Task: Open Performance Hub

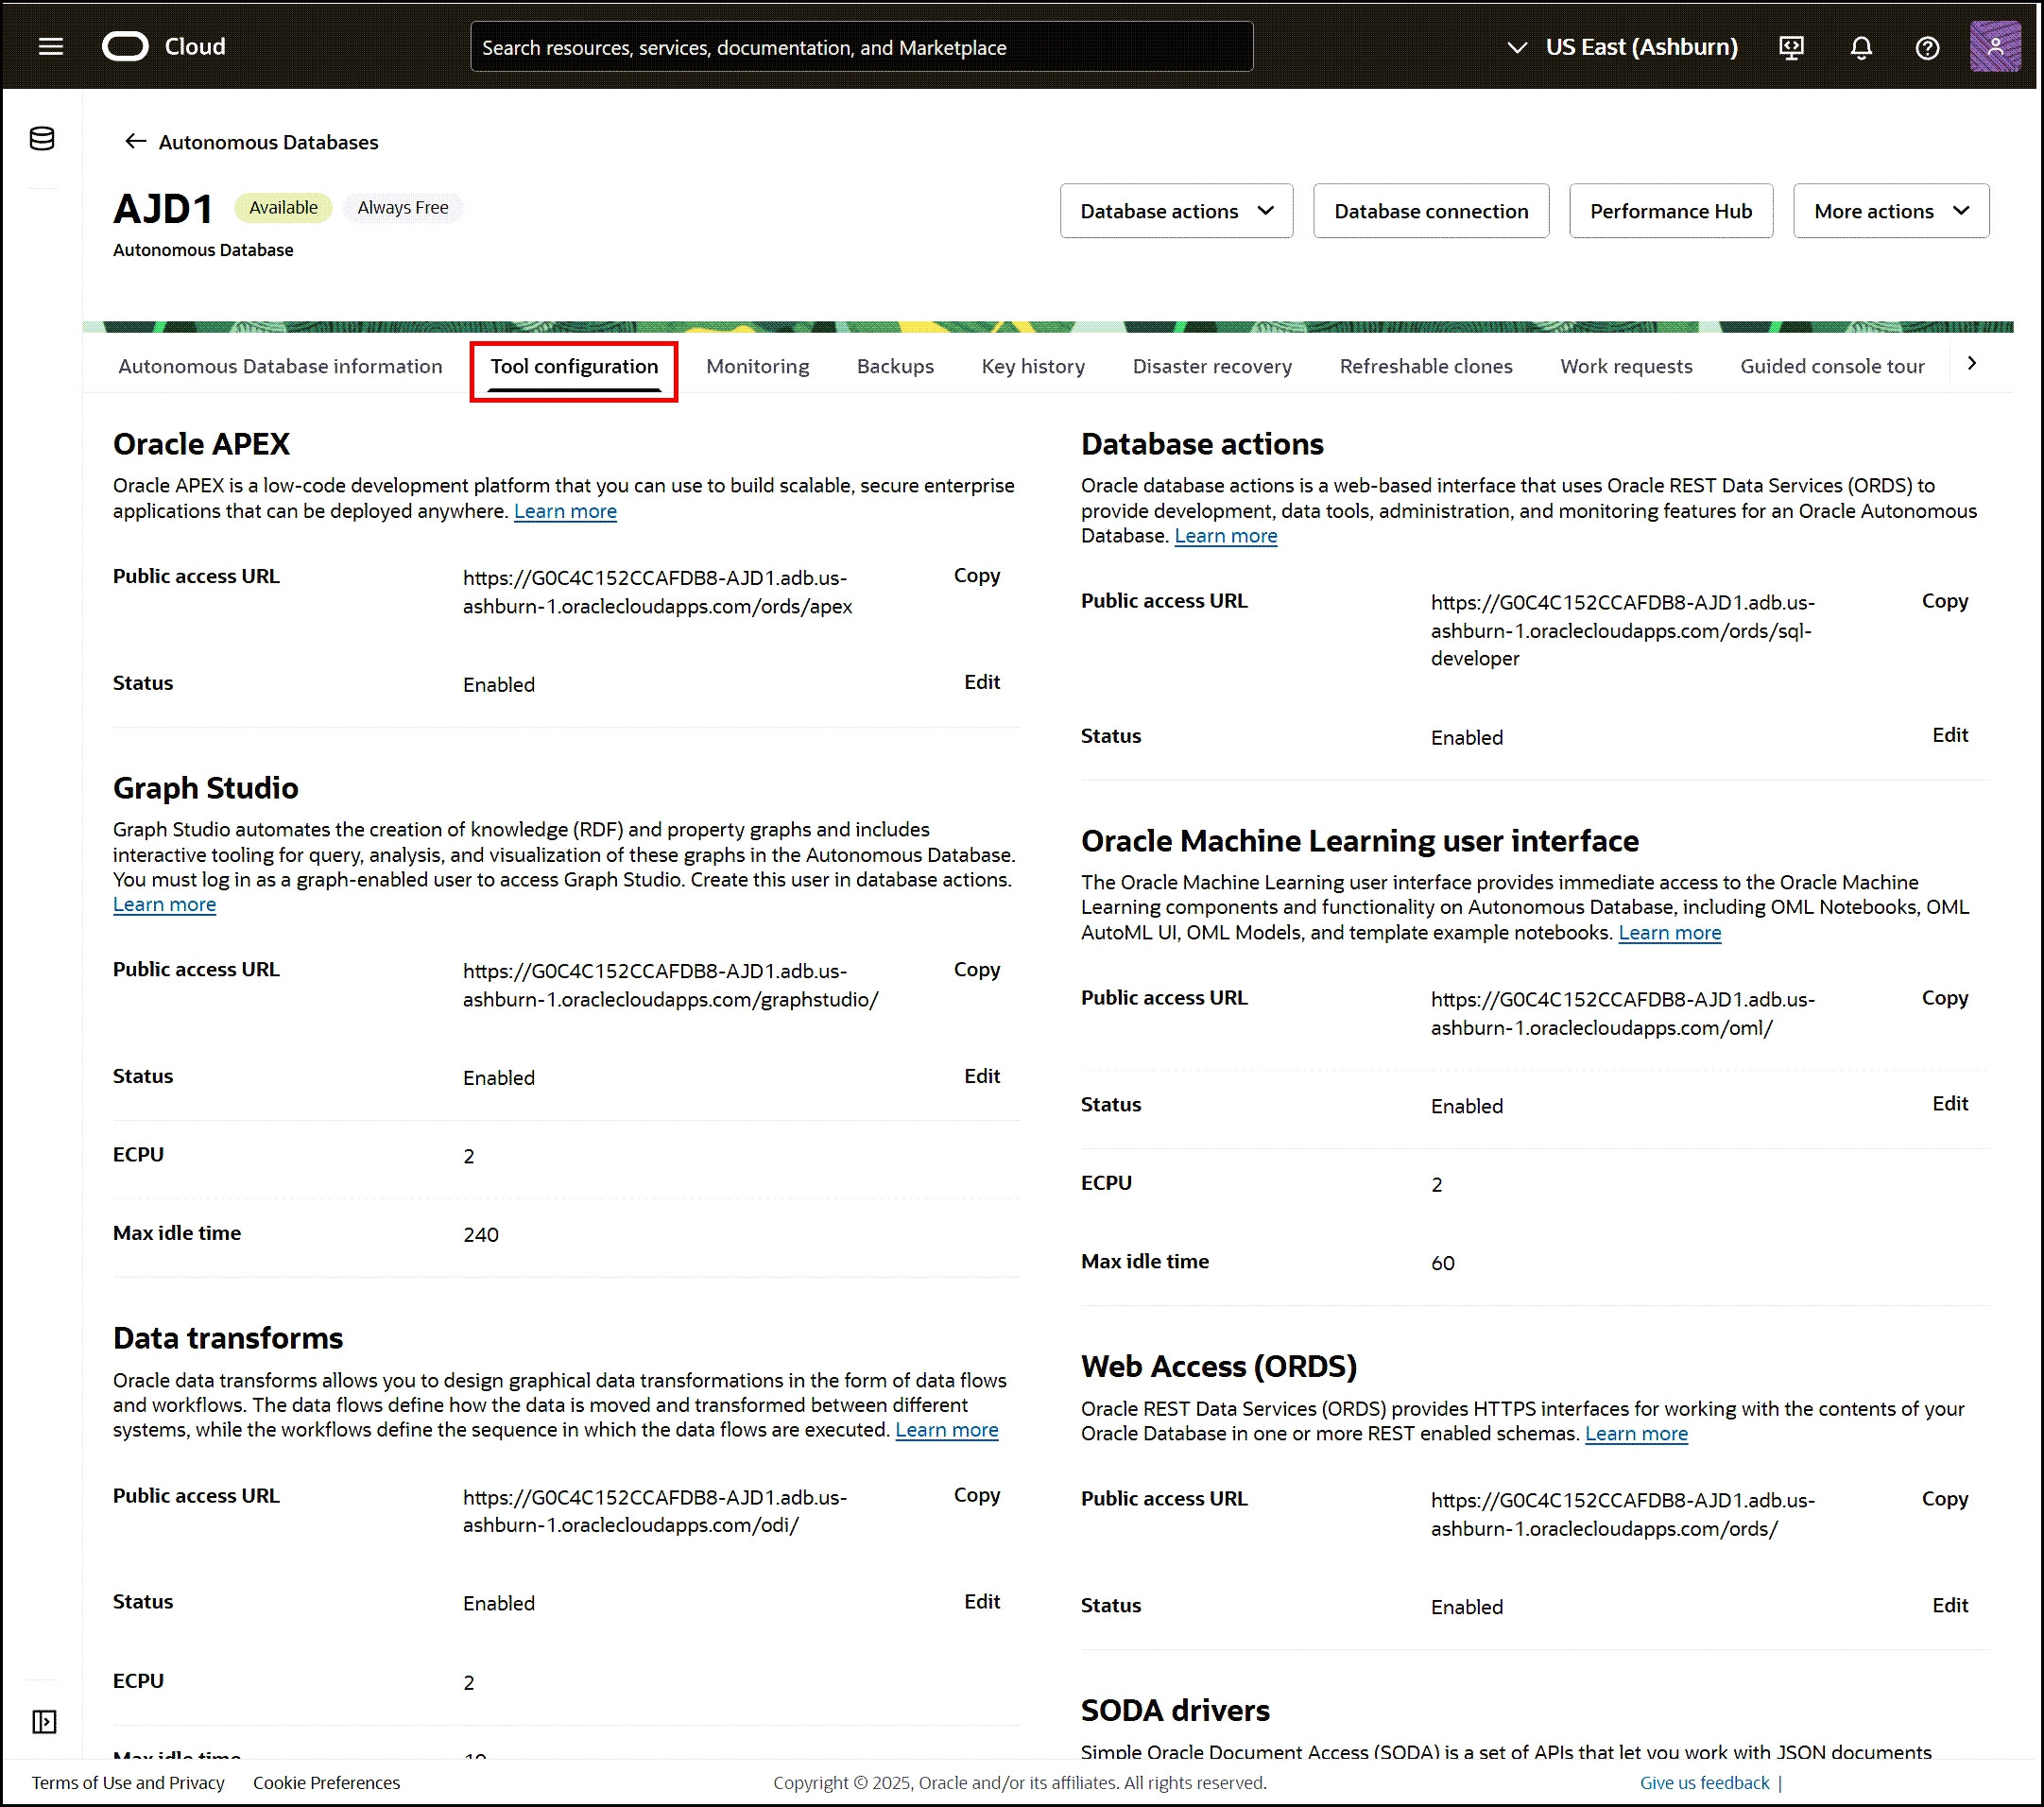Action: click(1670, 211)
